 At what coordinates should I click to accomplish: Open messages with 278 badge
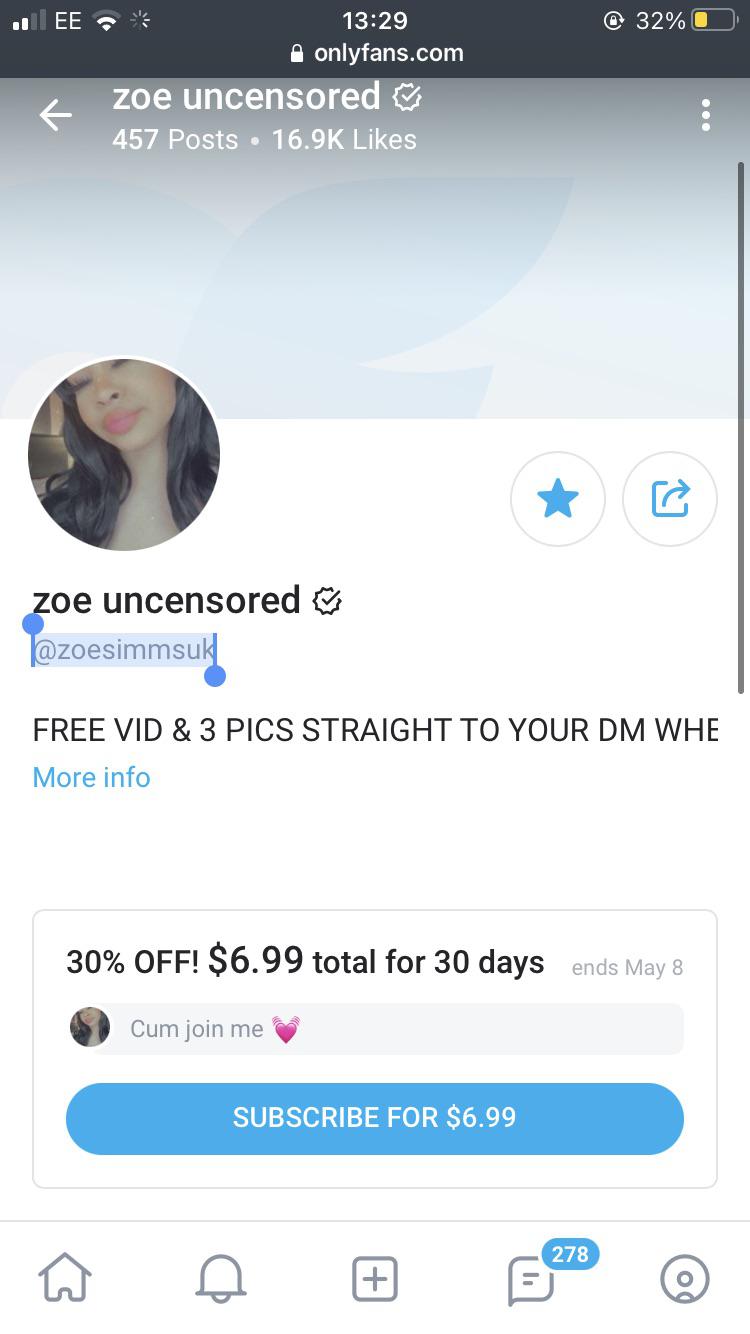pos(531,1278)
